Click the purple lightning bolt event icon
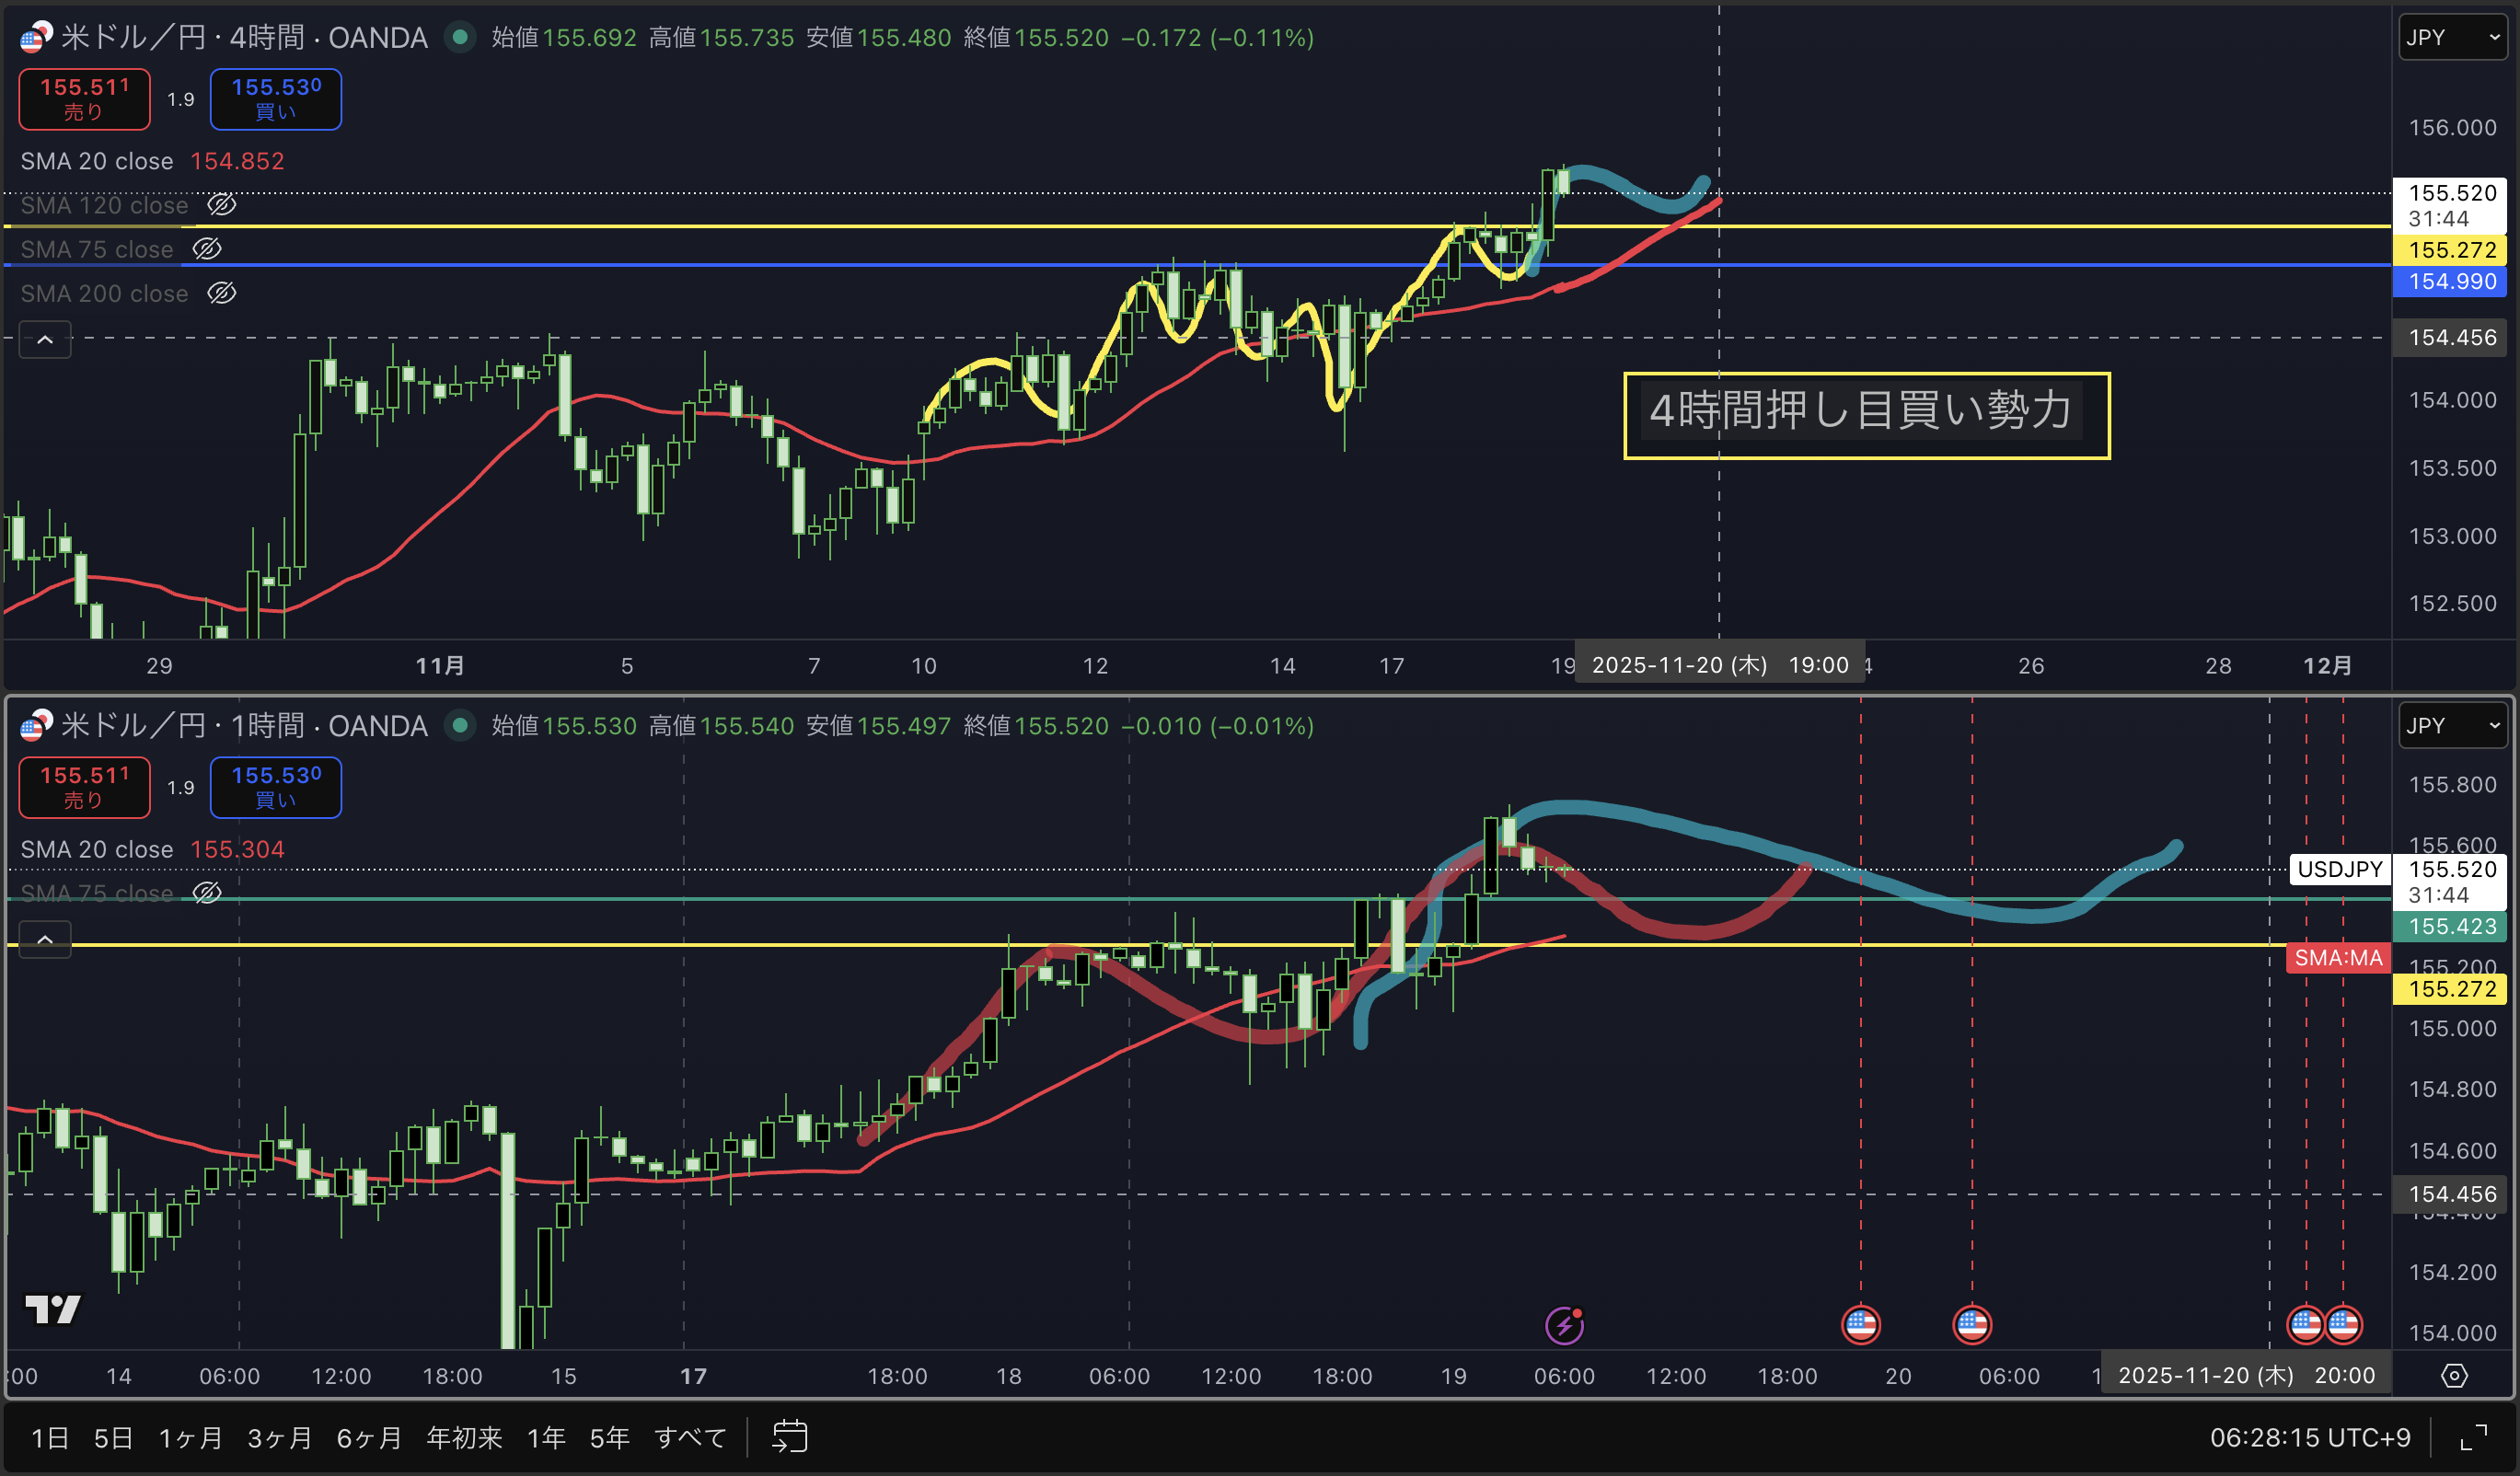2520x1476 pixels. [x=1564, y=1326]
